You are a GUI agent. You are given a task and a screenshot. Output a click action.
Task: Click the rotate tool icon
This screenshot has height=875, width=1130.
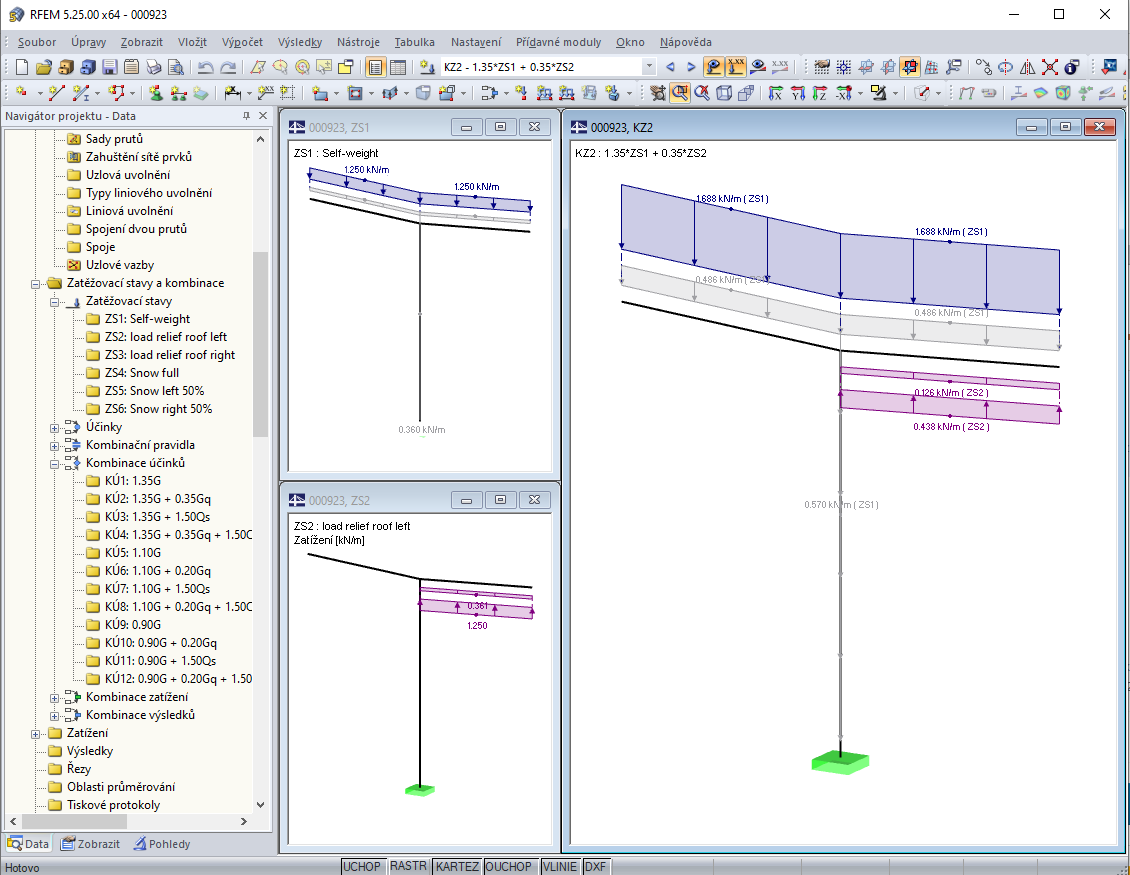1005,67
